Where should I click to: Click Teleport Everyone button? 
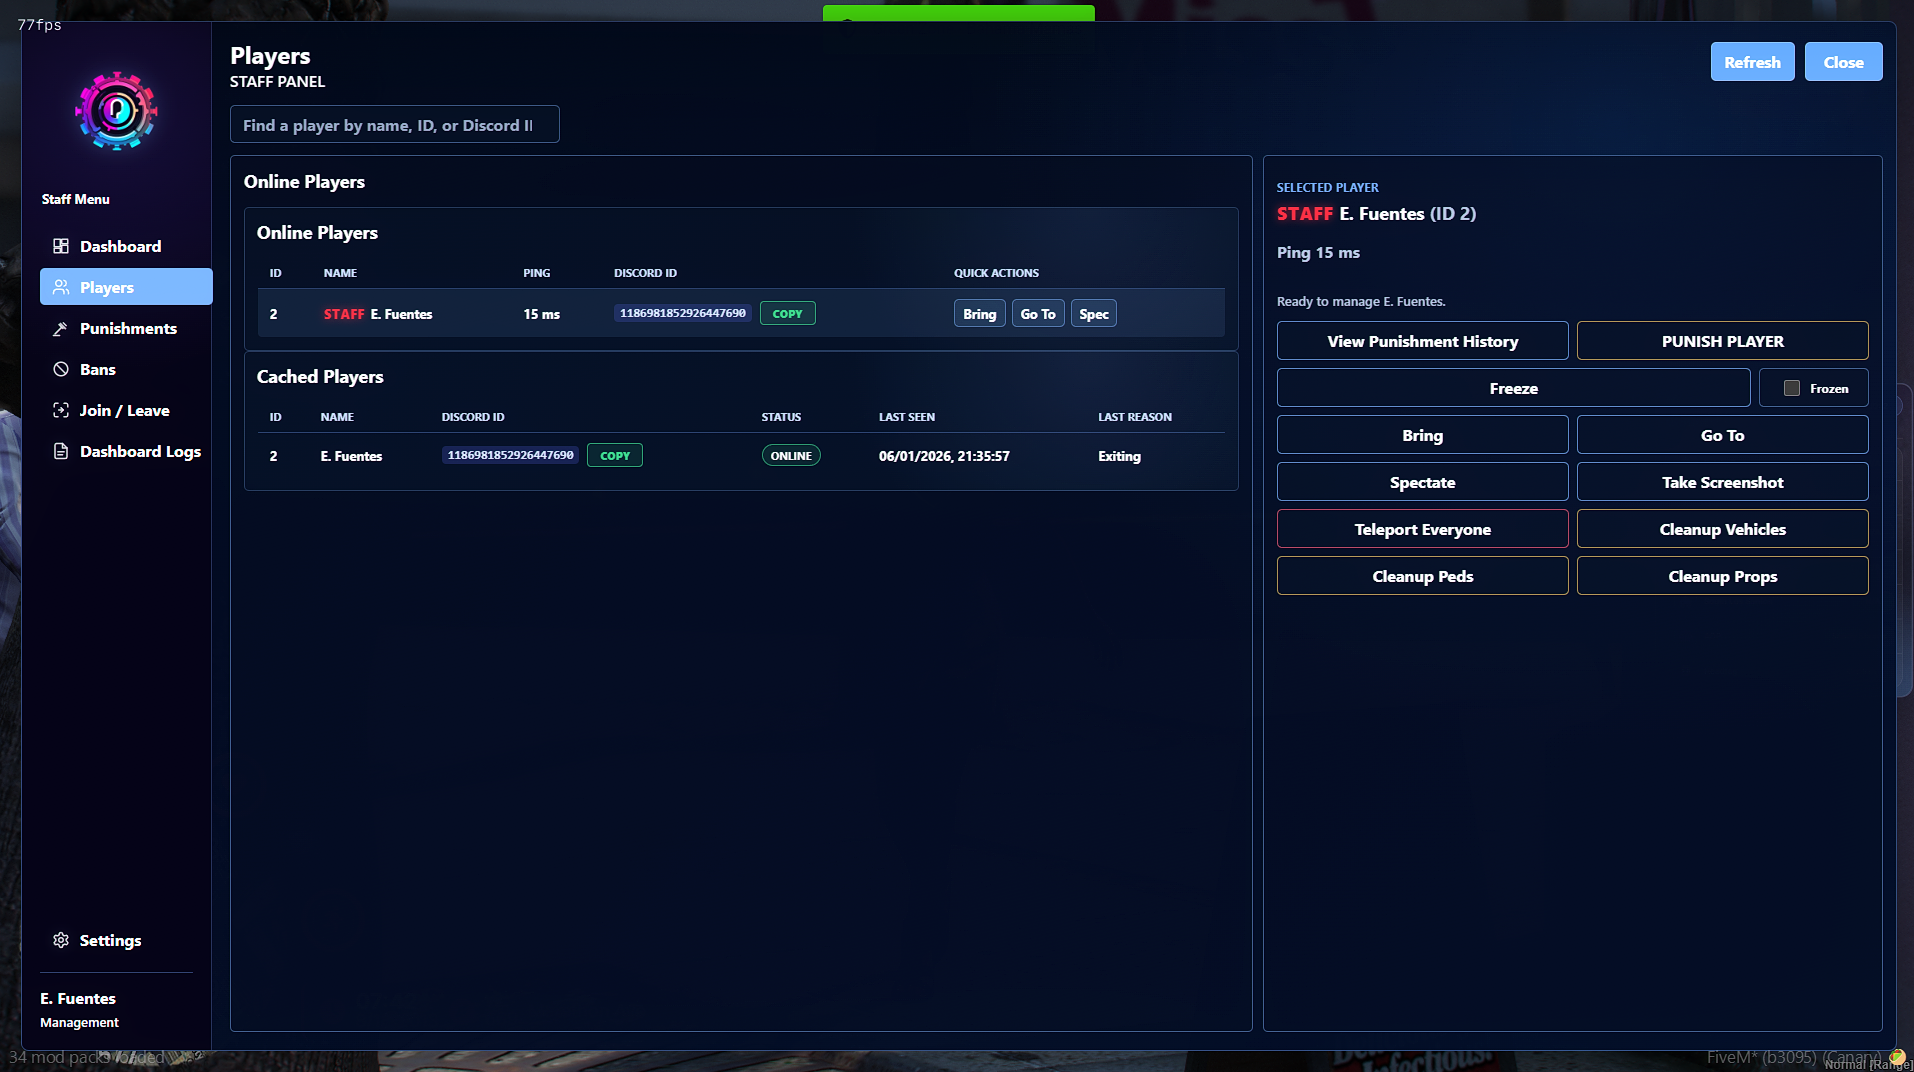(1422, 529)
